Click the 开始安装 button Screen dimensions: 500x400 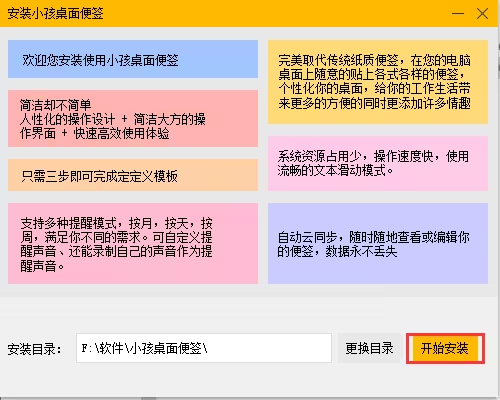click(x=445, y=348)
